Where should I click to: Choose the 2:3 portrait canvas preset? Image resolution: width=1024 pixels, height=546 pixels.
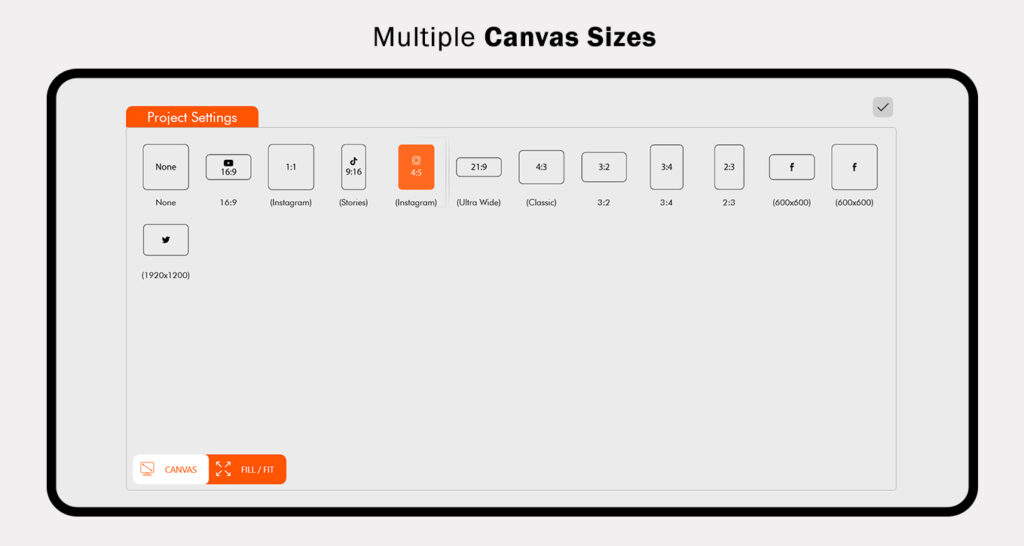(x=729, y=167)
